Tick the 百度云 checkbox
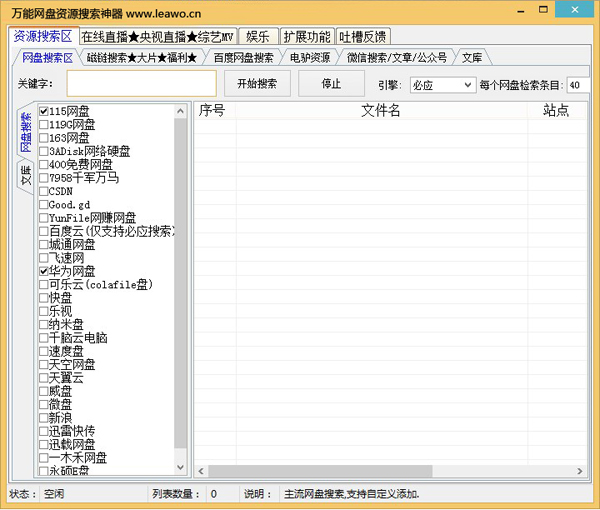This screenshot has height=510, width=600. [43, 231]
